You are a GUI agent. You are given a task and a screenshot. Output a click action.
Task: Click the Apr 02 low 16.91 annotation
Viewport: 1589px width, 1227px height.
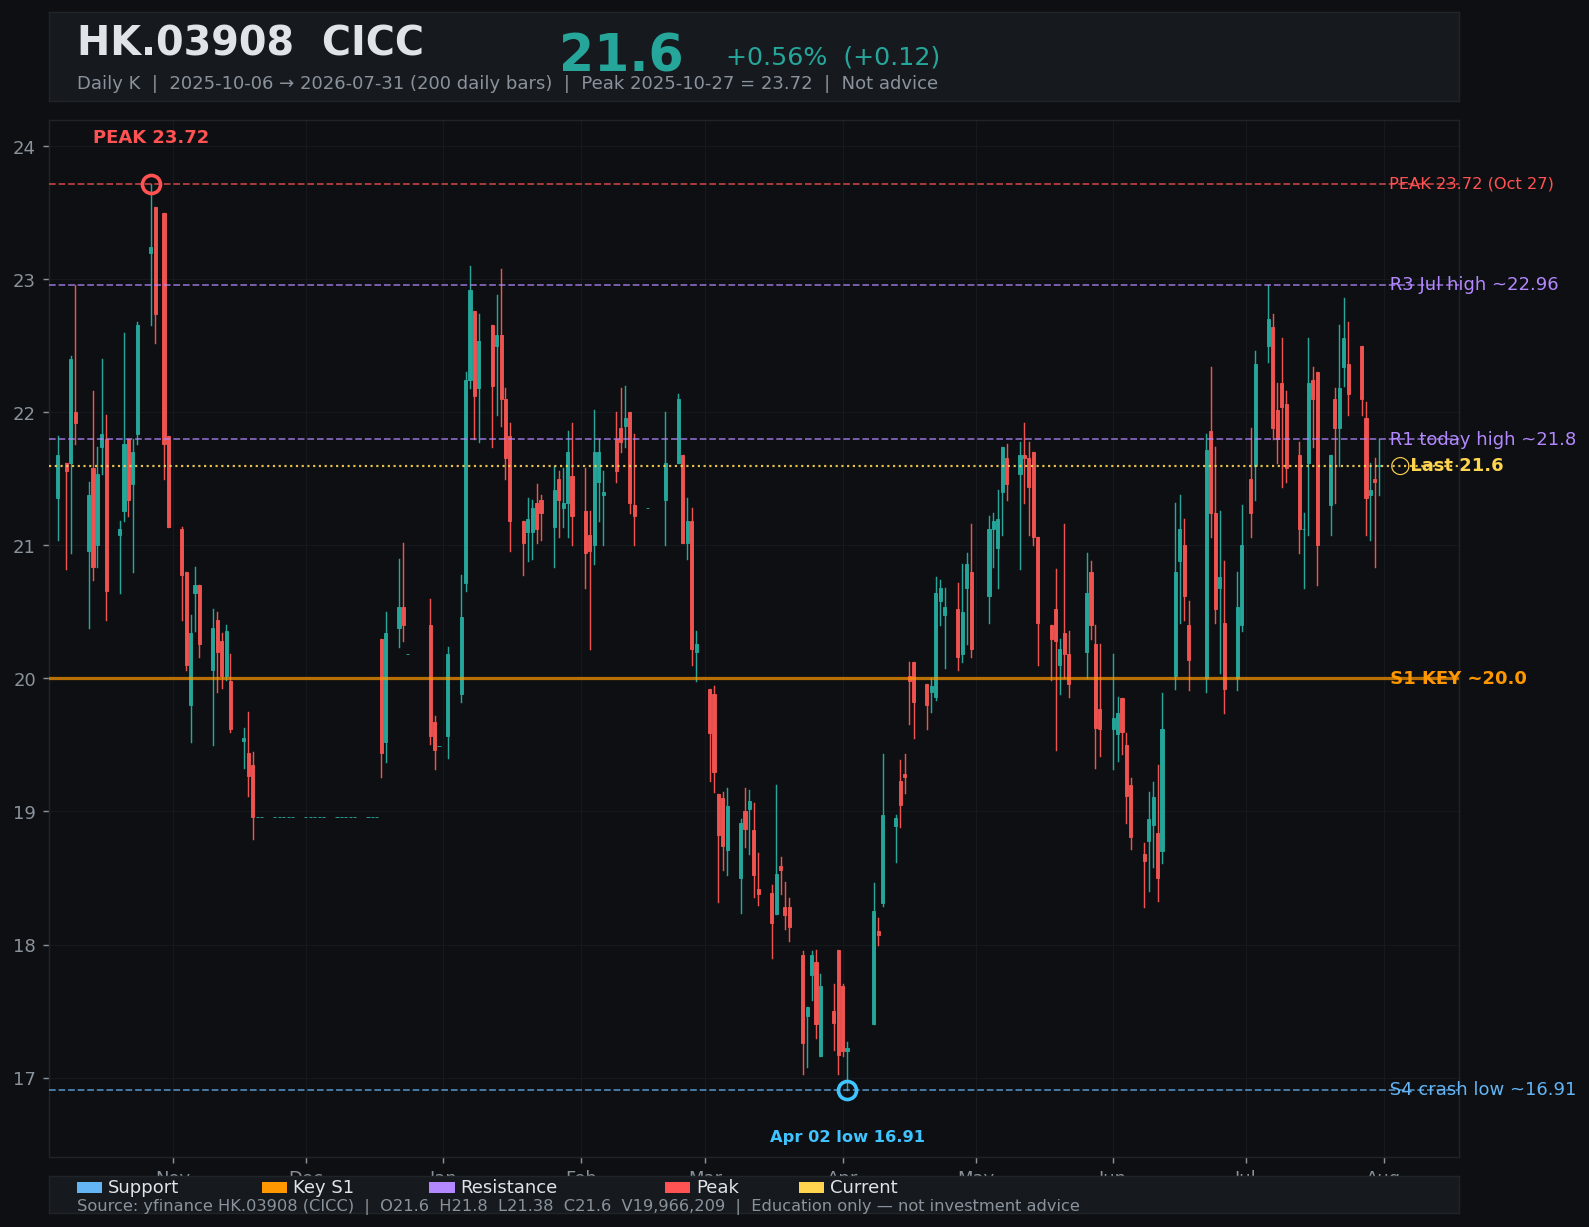[x=847, y=1137]
